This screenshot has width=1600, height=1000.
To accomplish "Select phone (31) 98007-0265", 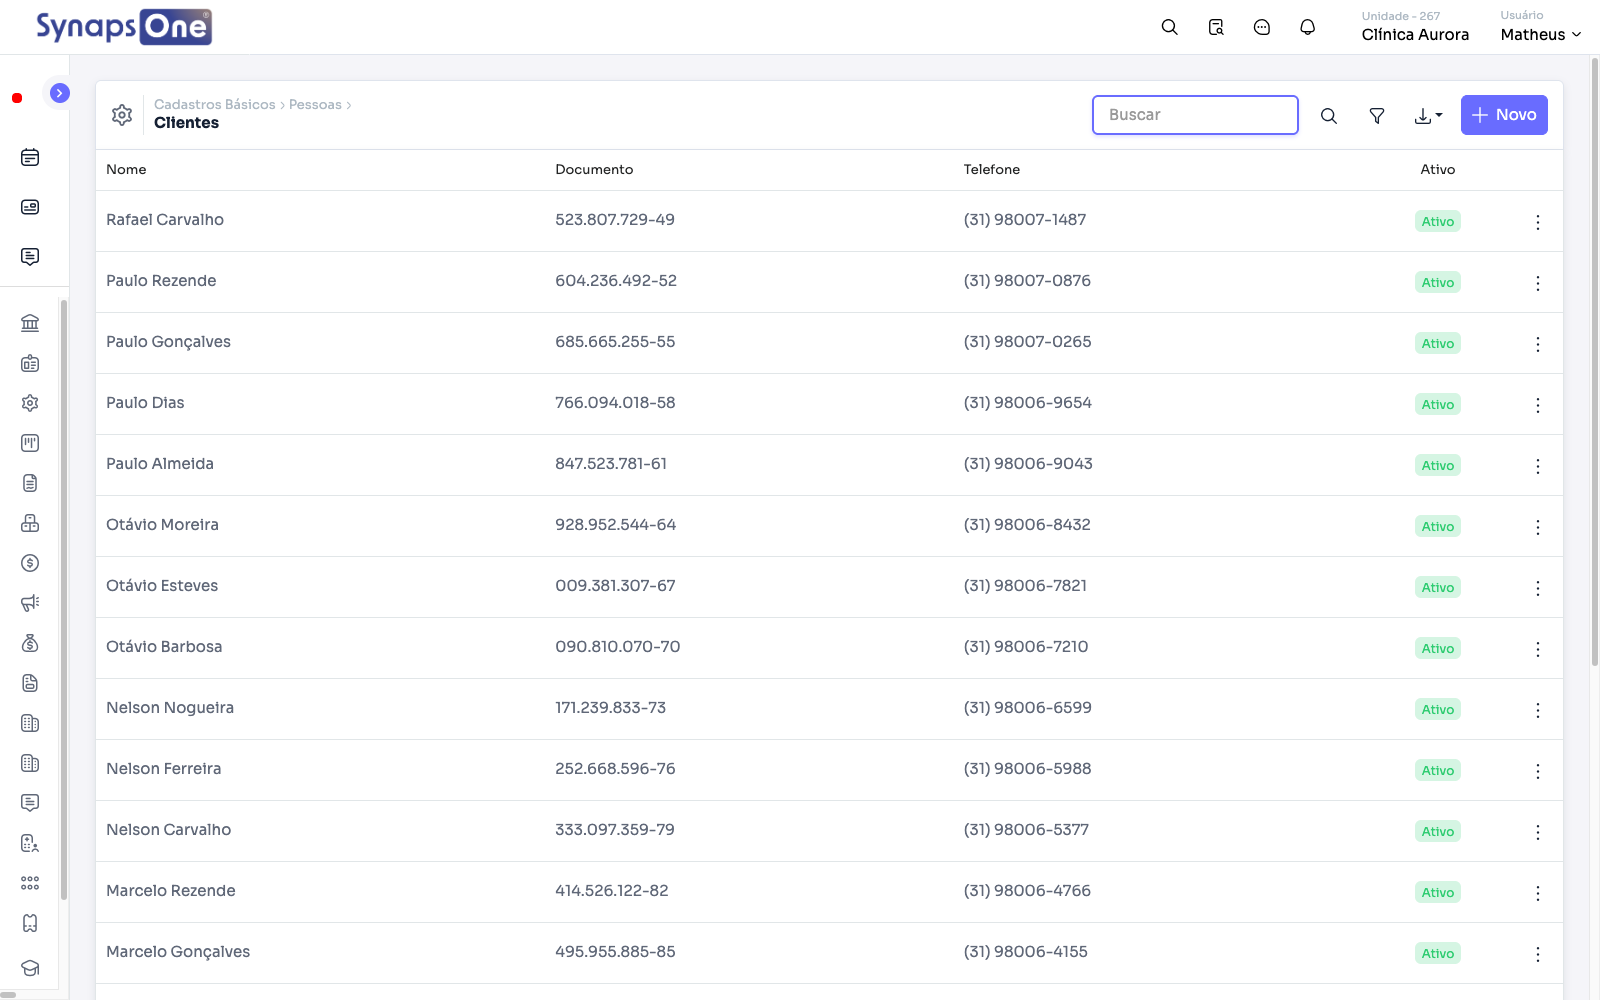I will click(x=1027, y=342).
